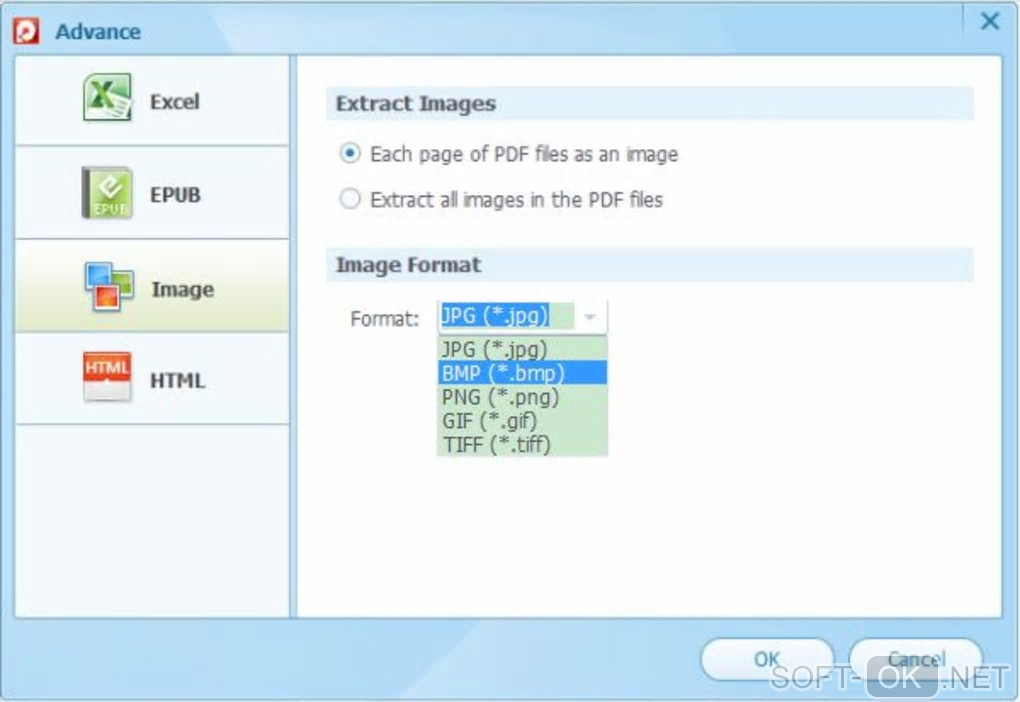This screenshot has height=702, width=1020.
Task: Click the Format combo box field
Action: point(522,317)
